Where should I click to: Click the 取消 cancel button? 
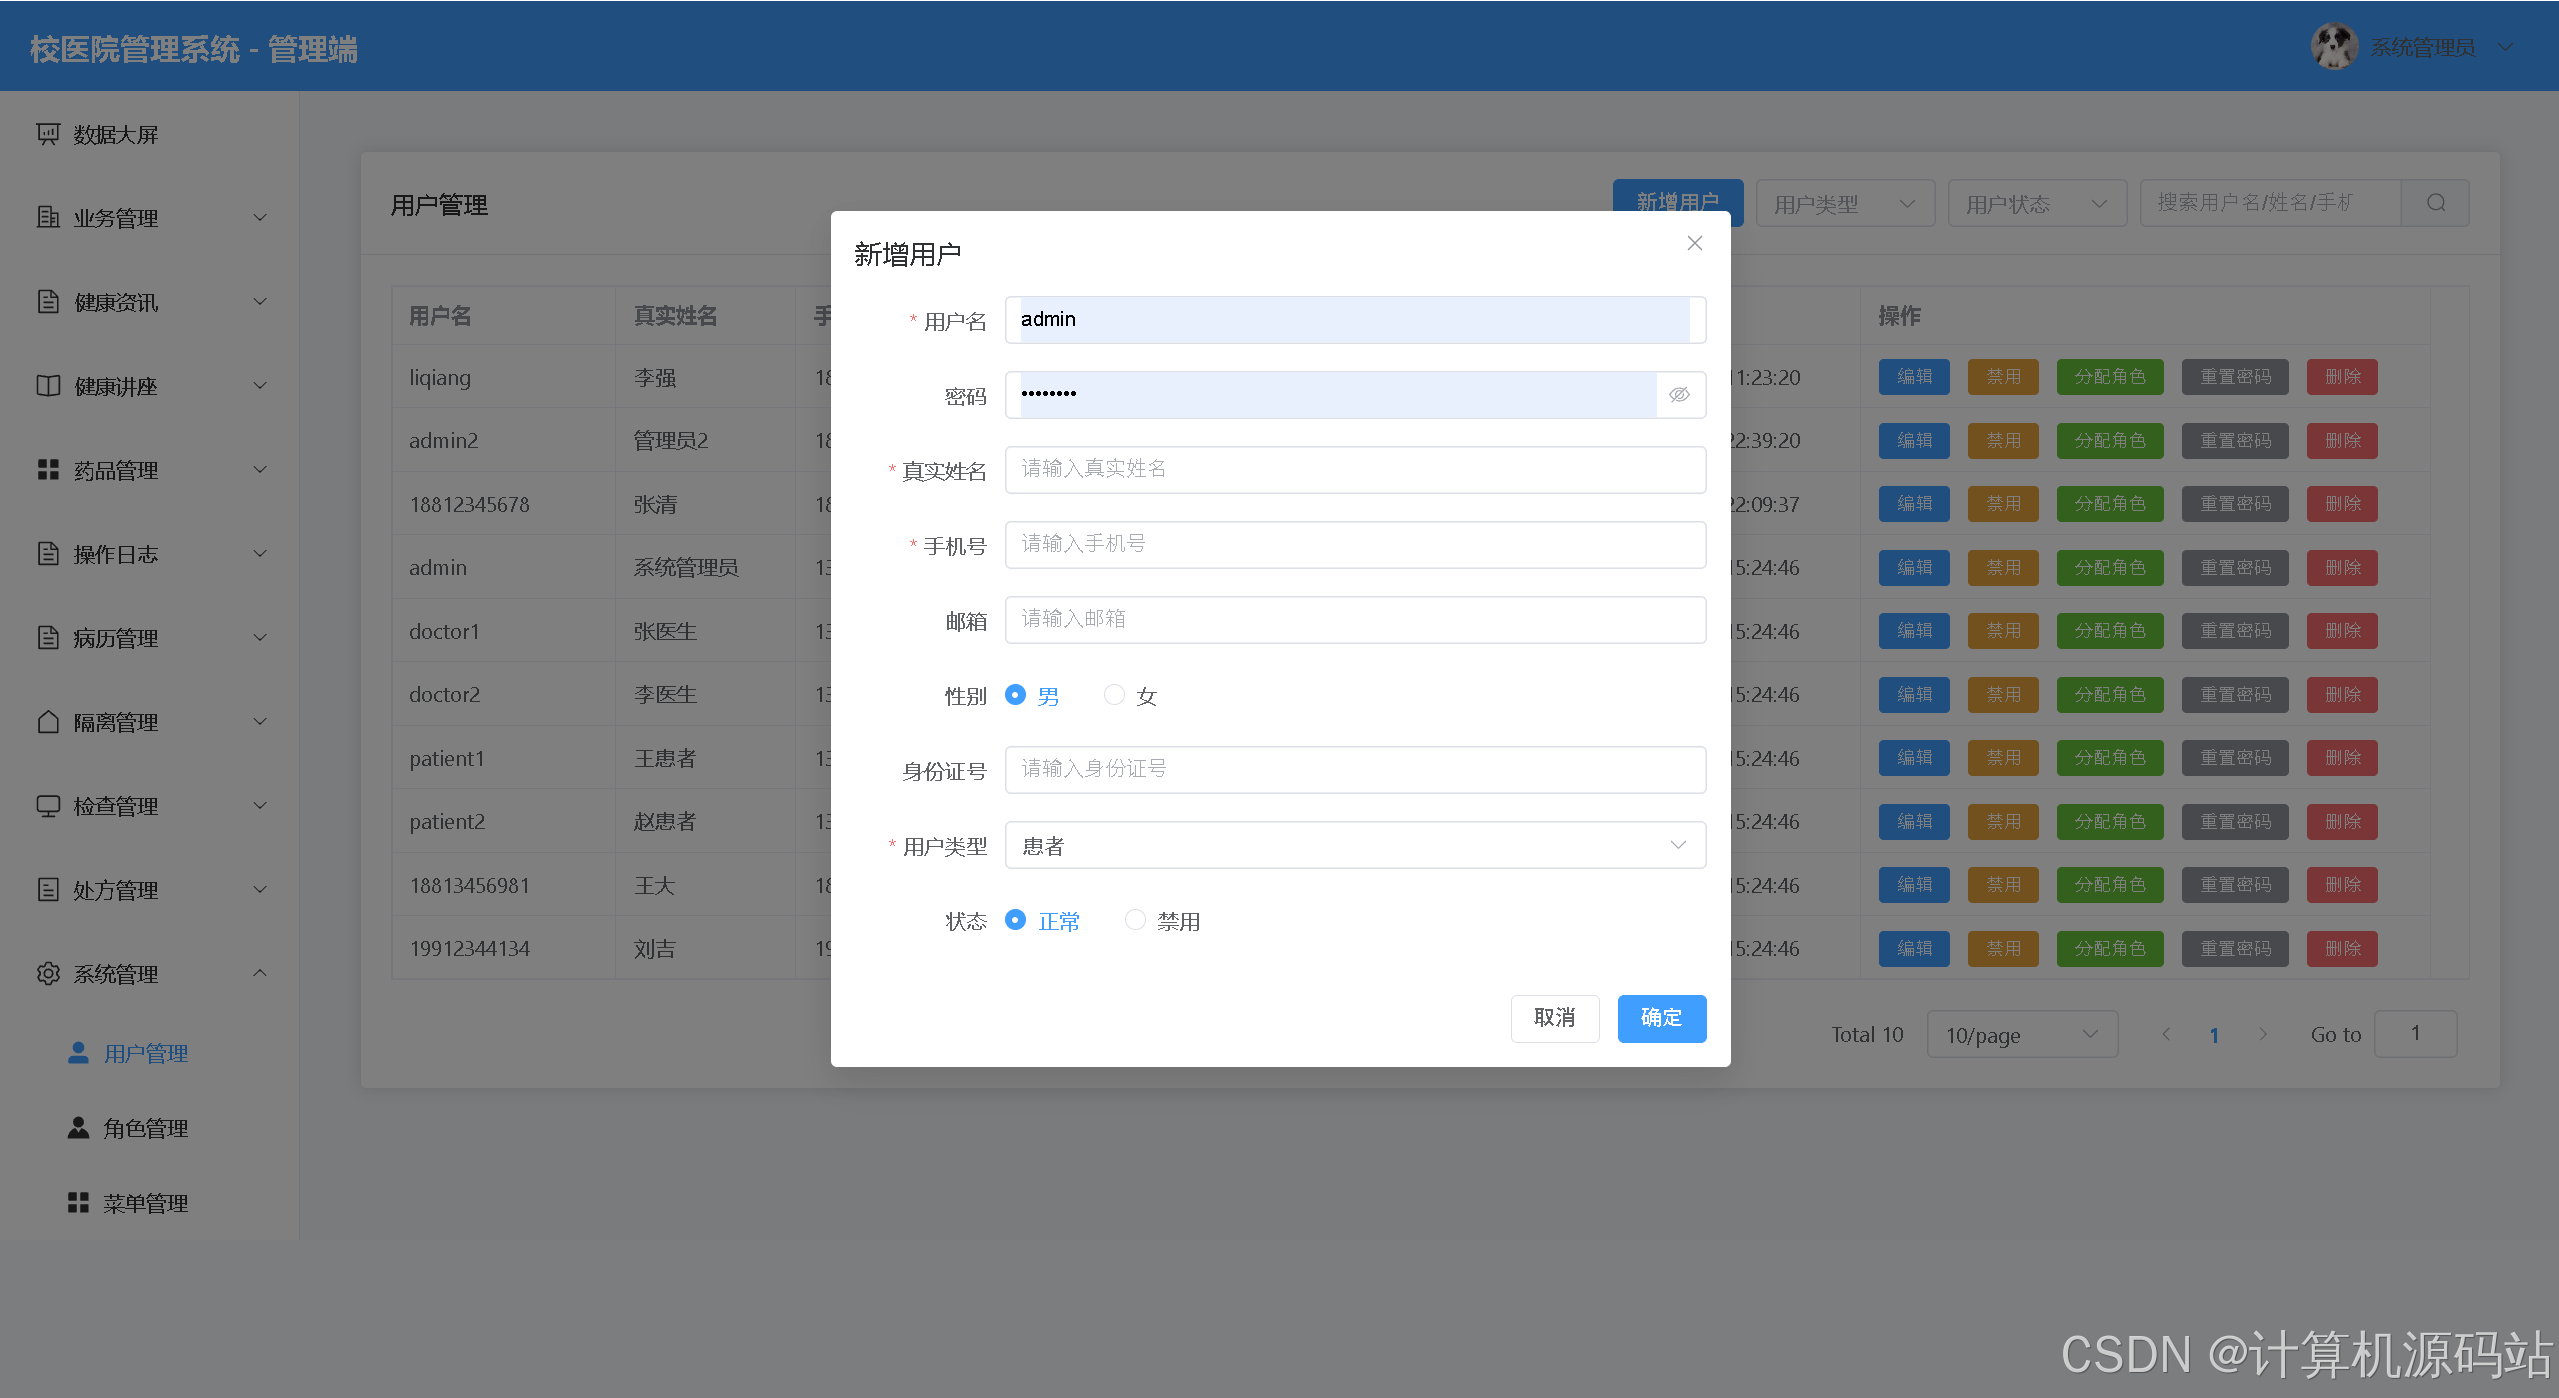pos(1555,1018)
